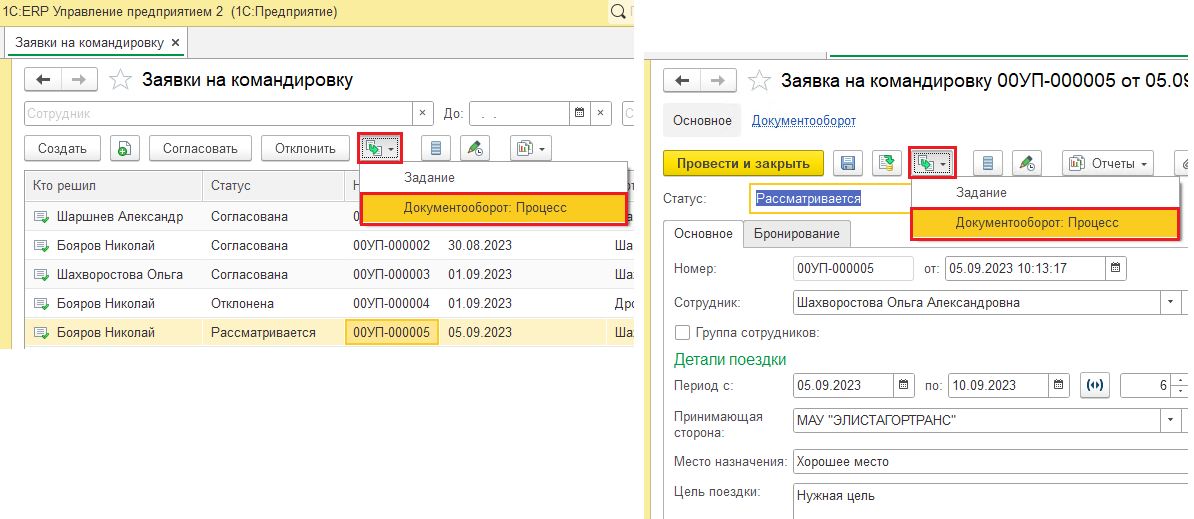Expand the 'Сотрудник' dropdown in document form
Screen dimensions: 1194x519
(1170, 302)
